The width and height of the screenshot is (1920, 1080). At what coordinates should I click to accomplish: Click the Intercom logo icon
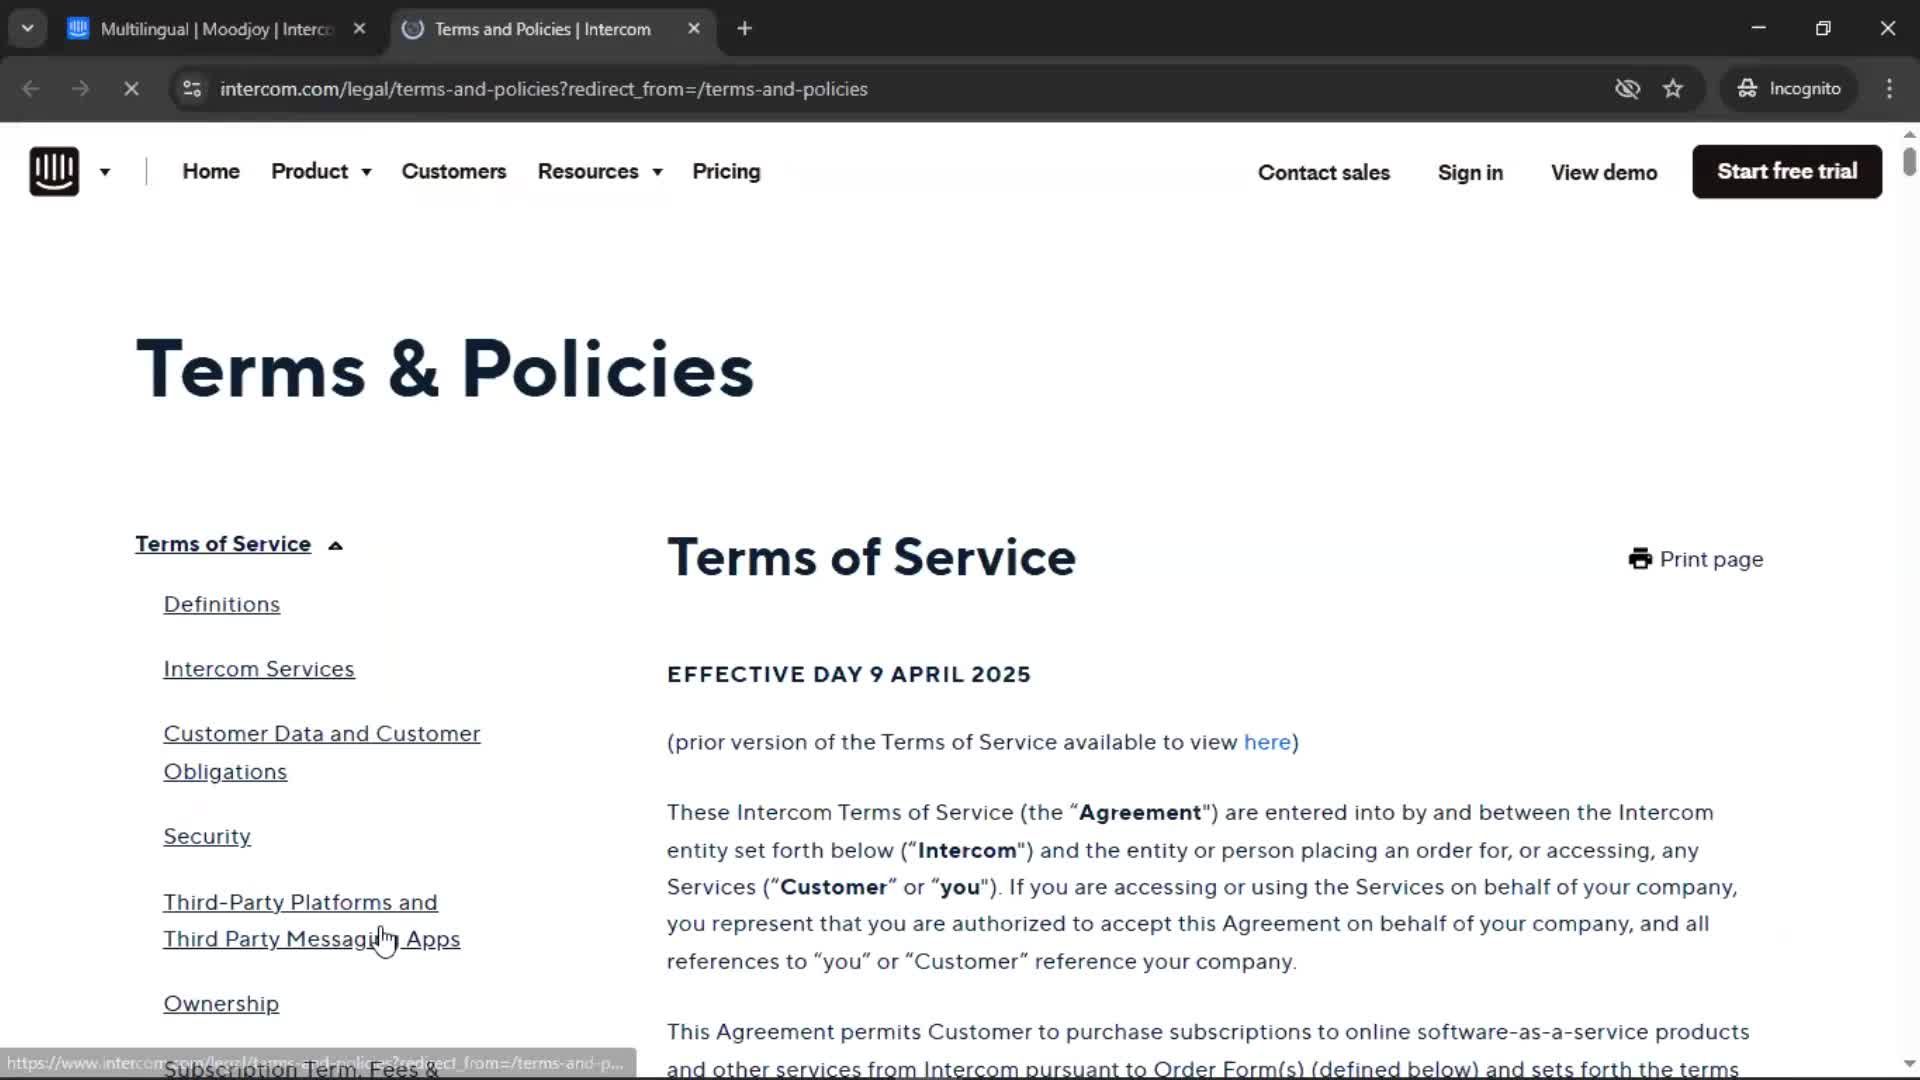point(54,171)
